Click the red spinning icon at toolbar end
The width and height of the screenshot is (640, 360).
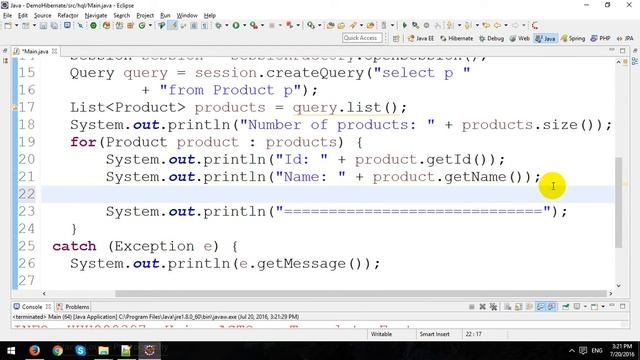pos(535,25)
